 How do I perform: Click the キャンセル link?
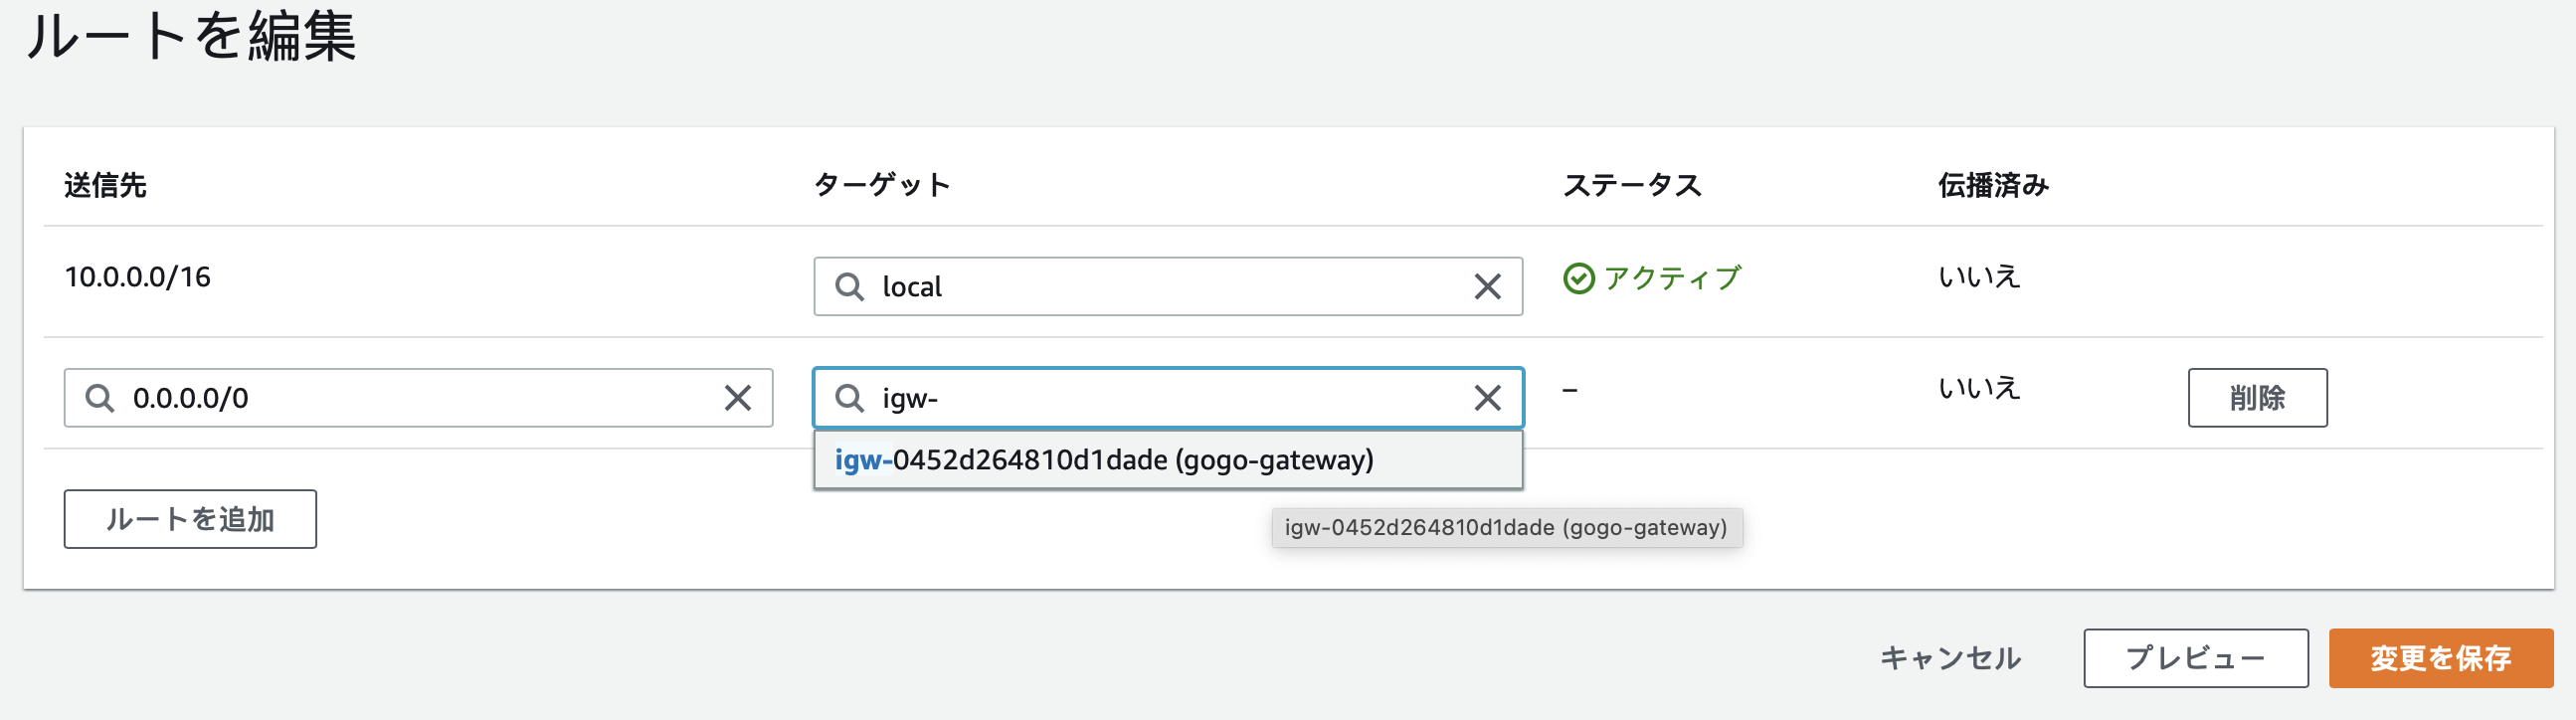tap(1950, 658)
